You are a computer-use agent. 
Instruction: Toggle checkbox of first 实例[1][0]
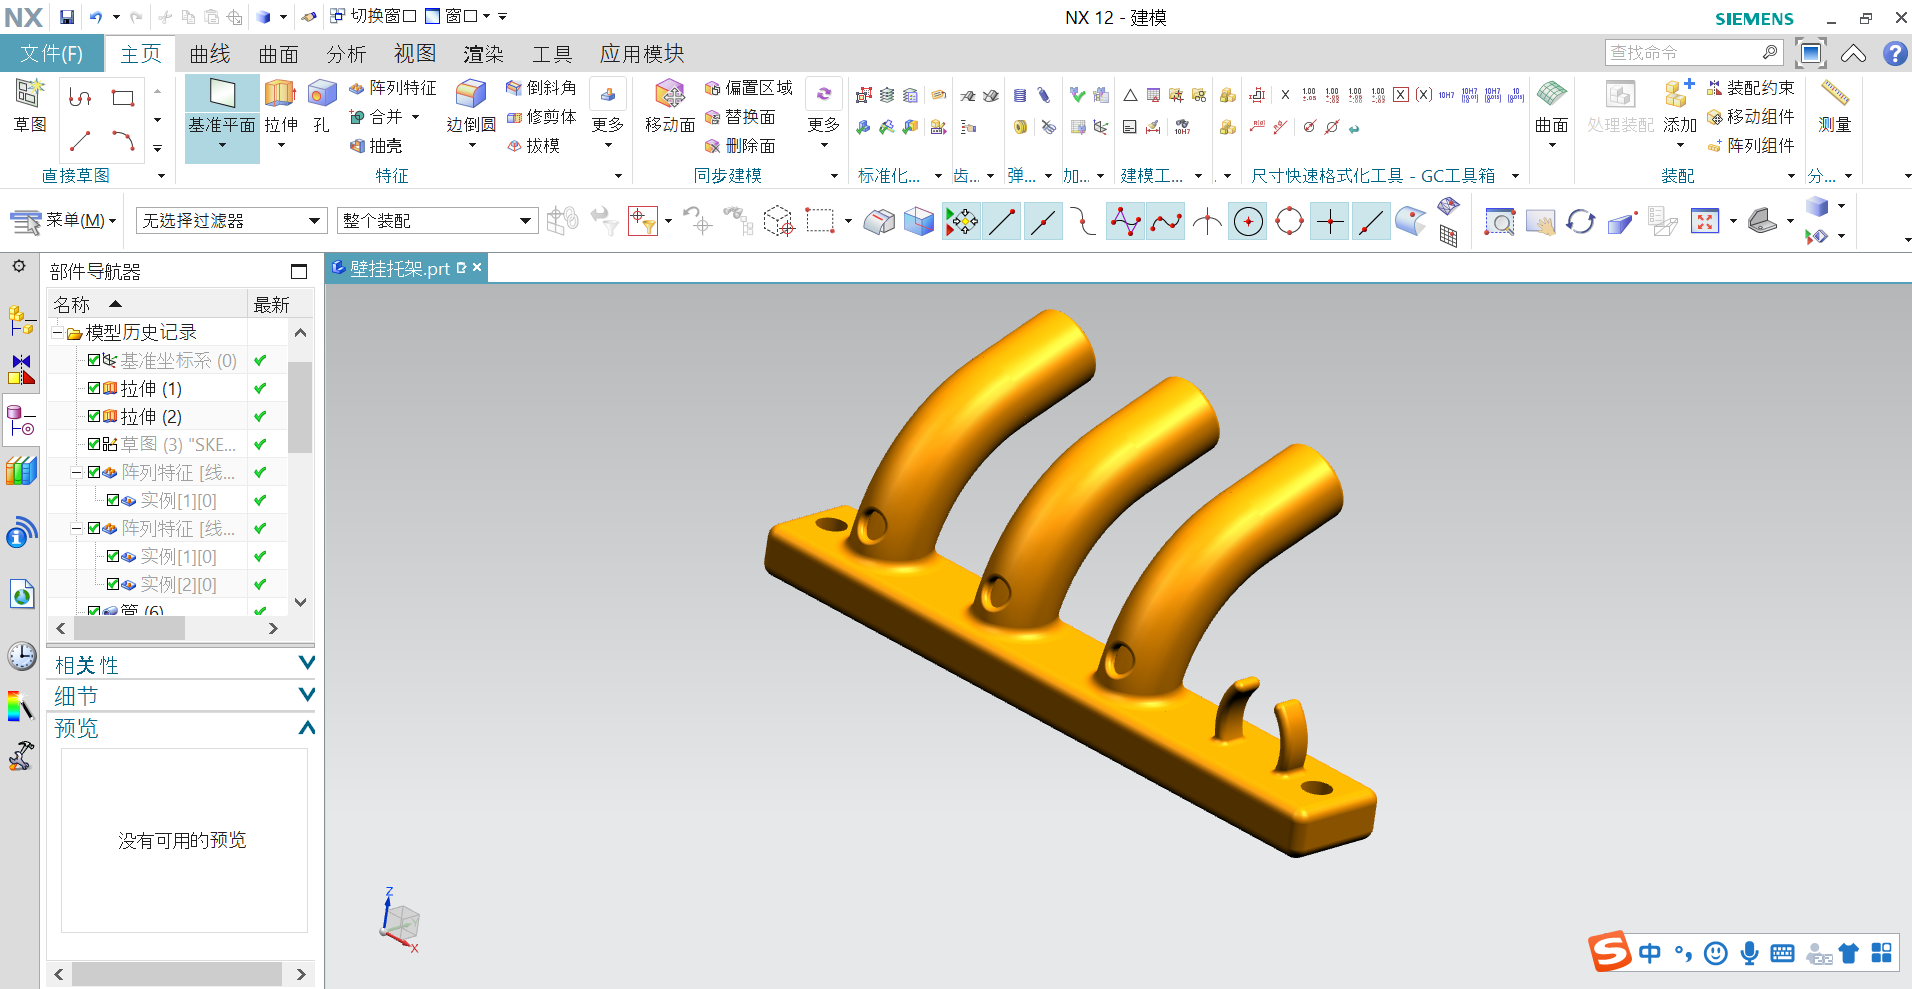tap(113, 500)
